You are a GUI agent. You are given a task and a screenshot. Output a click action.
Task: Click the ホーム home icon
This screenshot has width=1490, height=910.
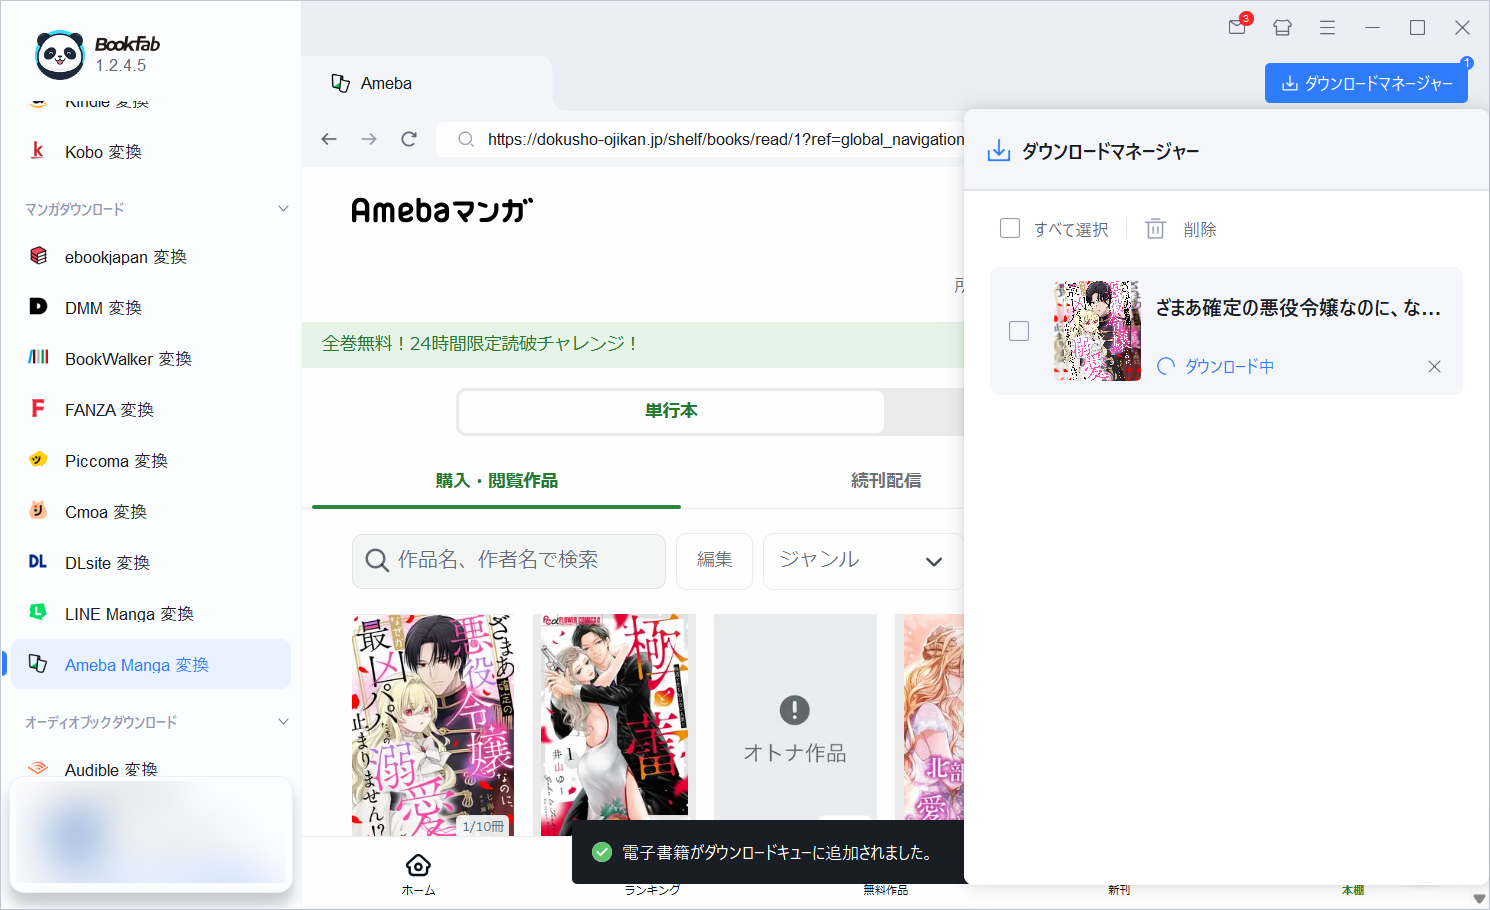(418, 865)
